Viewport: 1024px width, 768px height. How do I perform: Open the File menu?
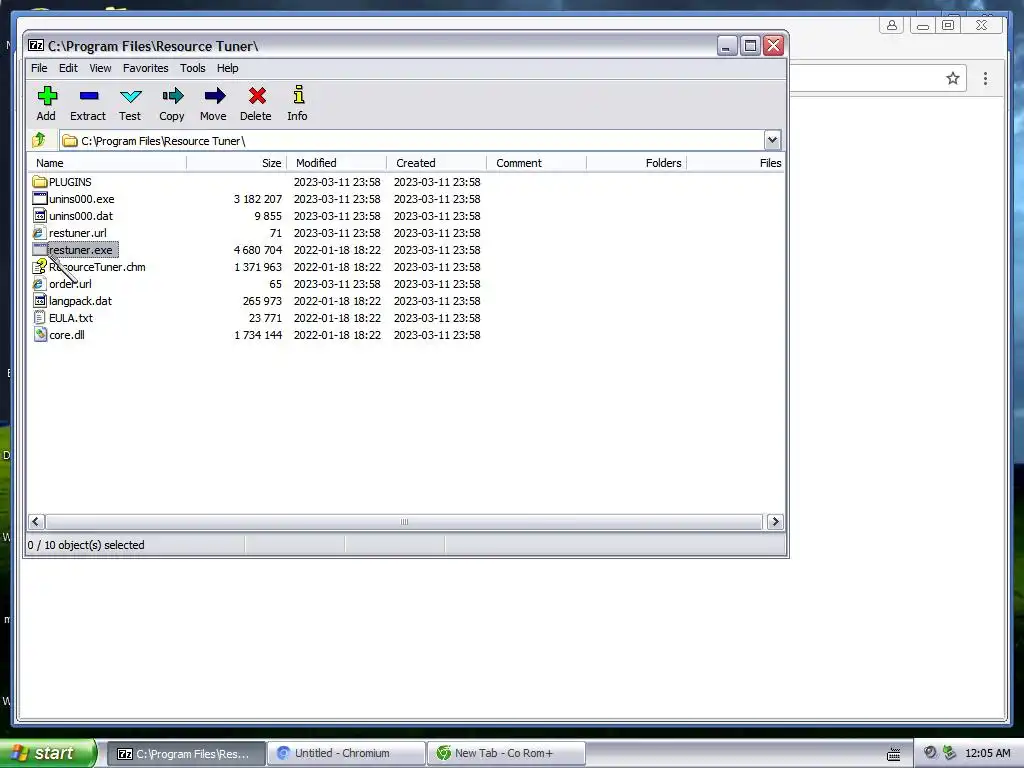coord(39,68)
